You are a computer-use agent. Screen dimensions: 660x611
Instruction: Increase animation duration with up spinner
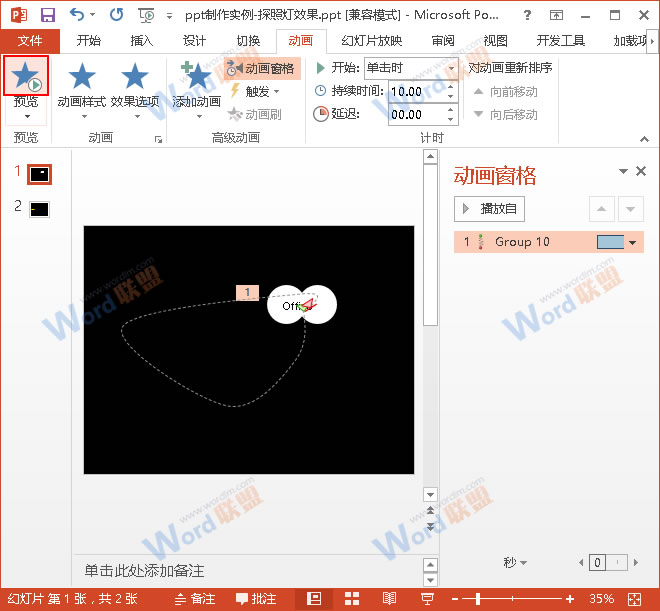click(x=451, y=86)
